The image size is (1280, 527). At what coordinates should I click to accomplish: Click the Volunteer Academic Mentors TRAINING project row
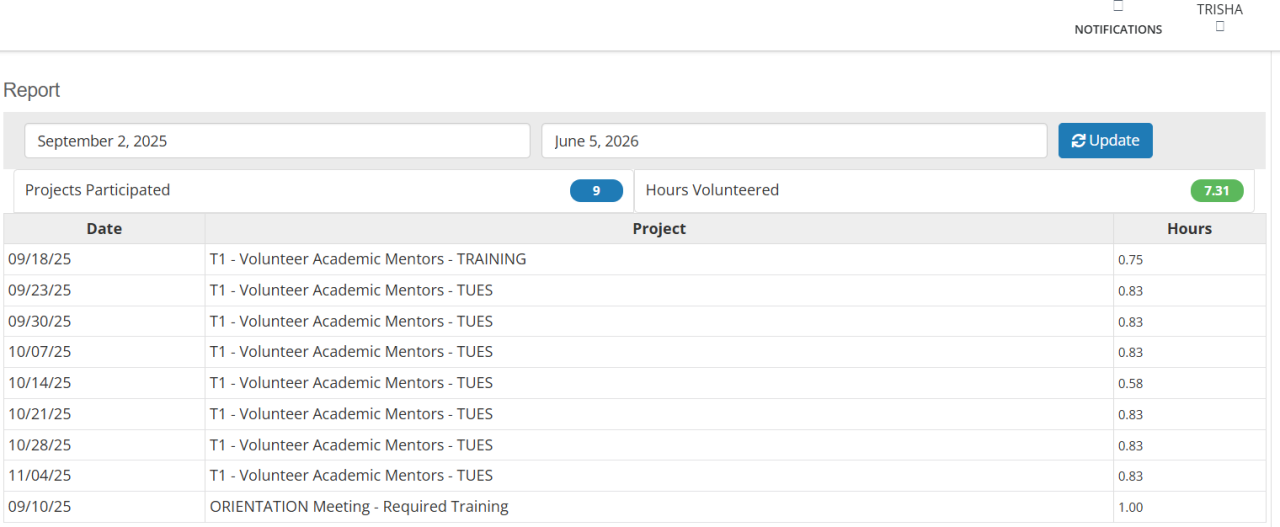pos(368,259)
